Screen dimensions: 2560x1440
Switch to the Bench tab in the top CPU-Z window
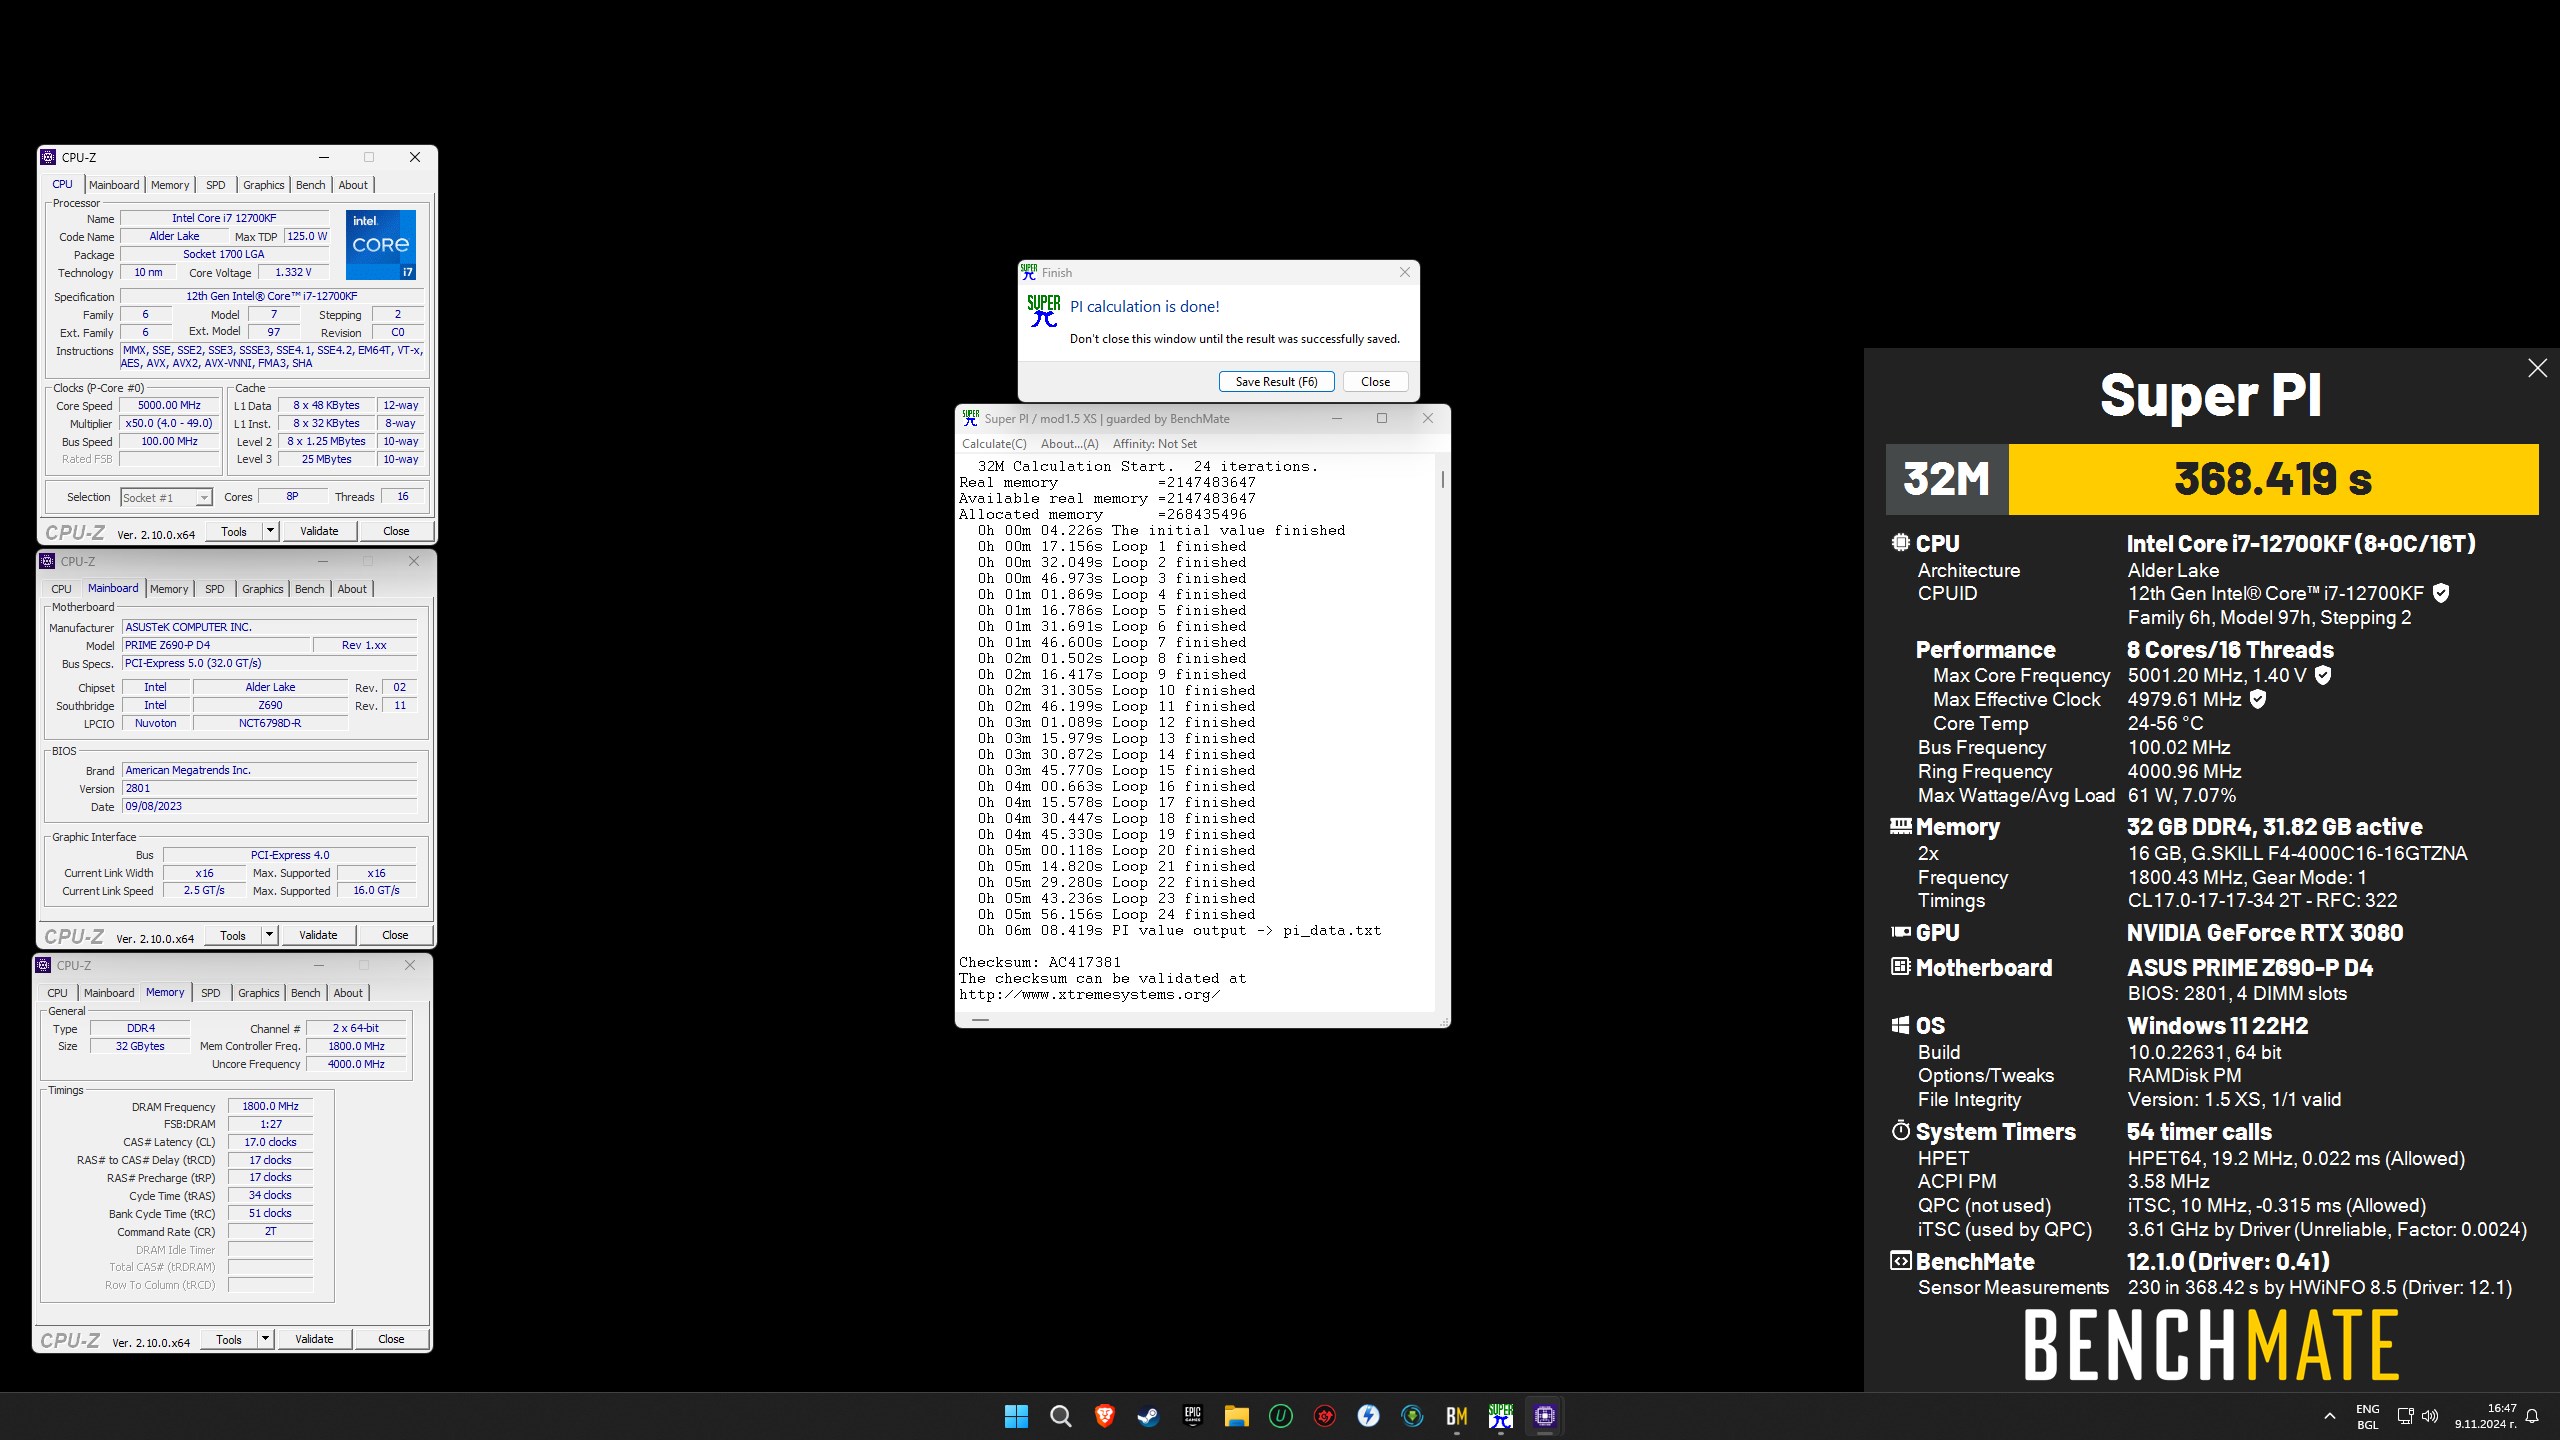coord(311,185)
